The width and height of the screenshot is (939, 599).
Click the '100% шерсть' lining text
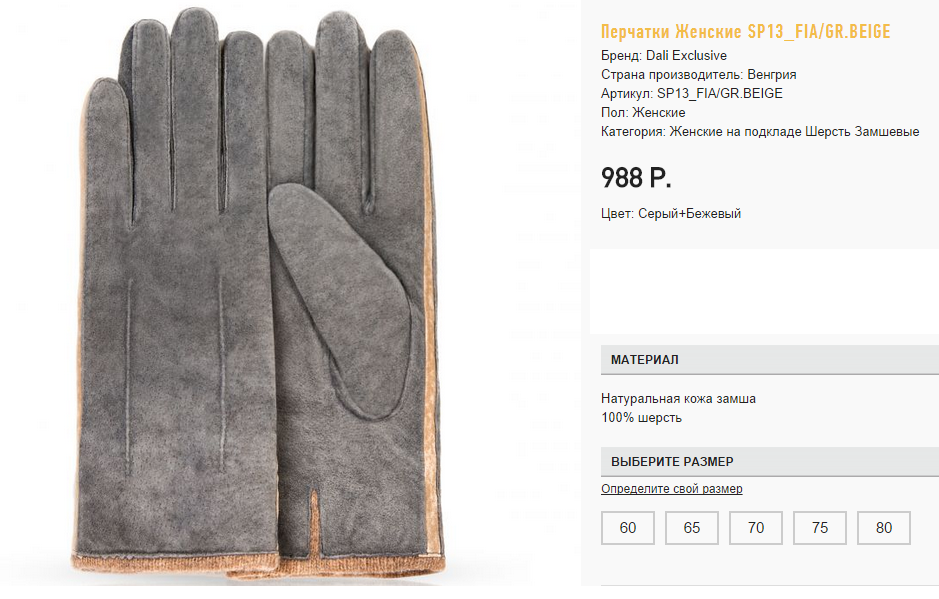[x=641, y=417]
